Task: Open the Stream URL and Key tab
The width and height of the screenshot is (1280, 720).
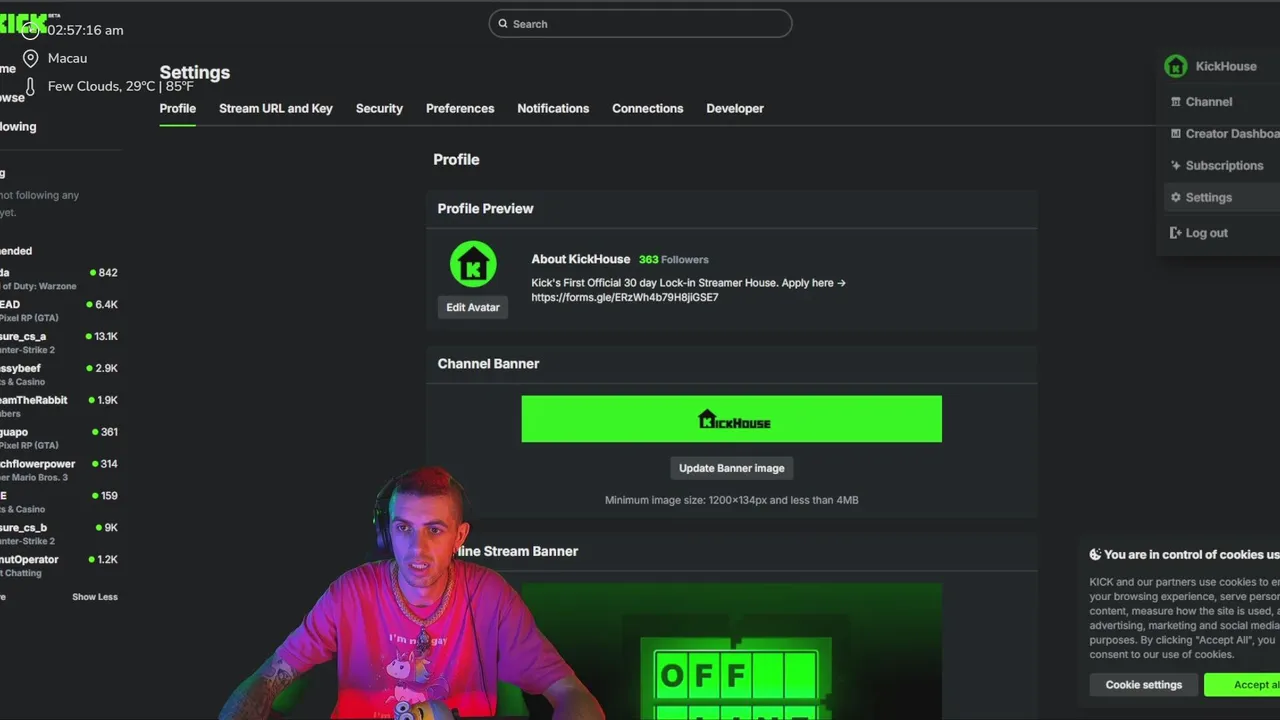Action: (276, 108)
